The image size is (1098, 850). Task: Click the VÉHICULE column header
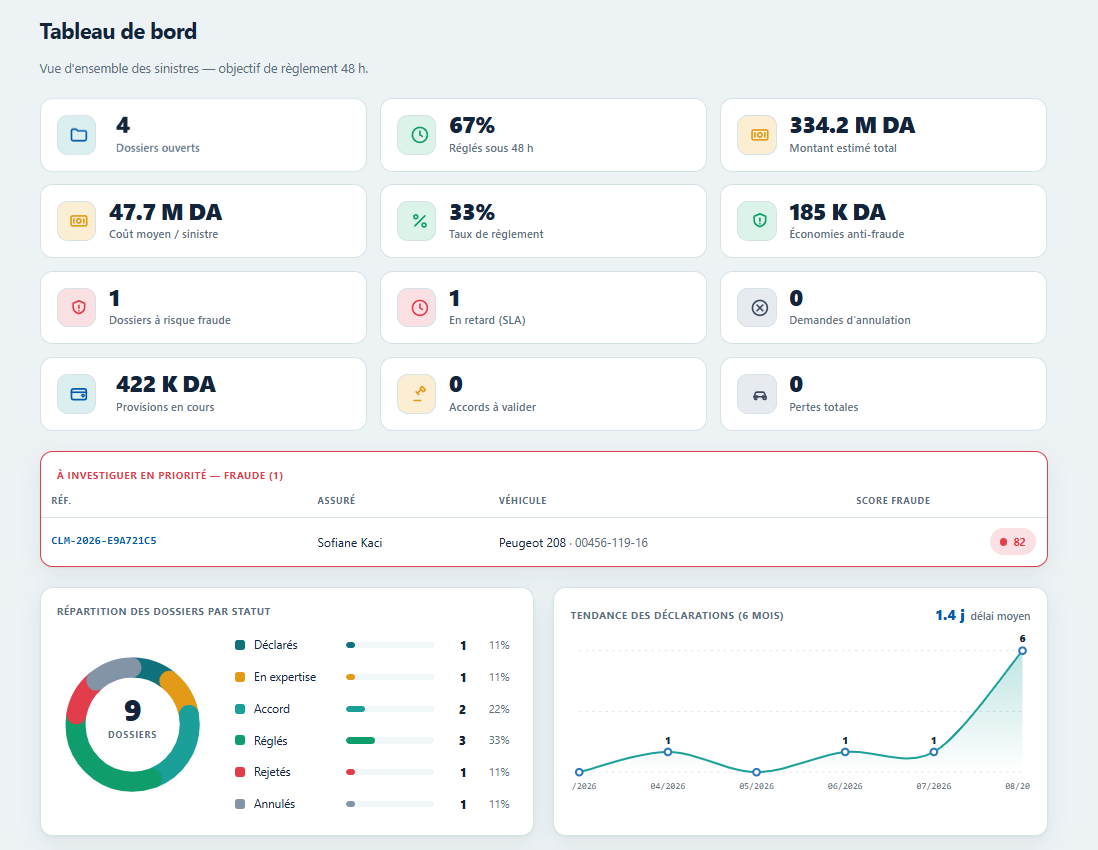click(x=522, y=501)
